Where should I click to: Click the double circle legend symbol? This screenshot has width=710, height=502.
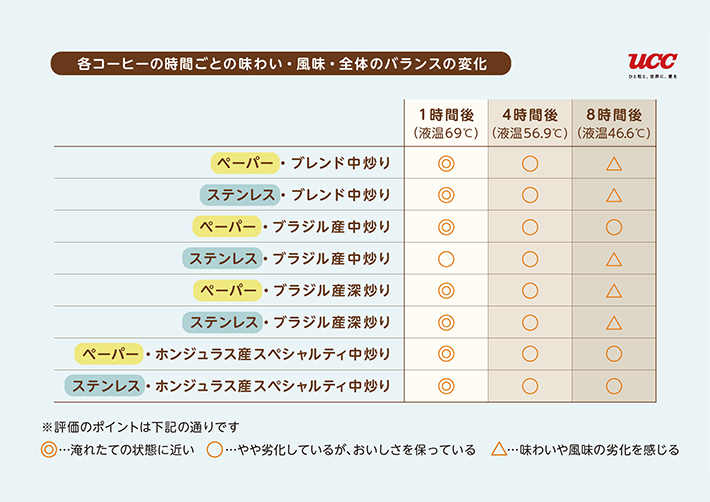point(49,450)
